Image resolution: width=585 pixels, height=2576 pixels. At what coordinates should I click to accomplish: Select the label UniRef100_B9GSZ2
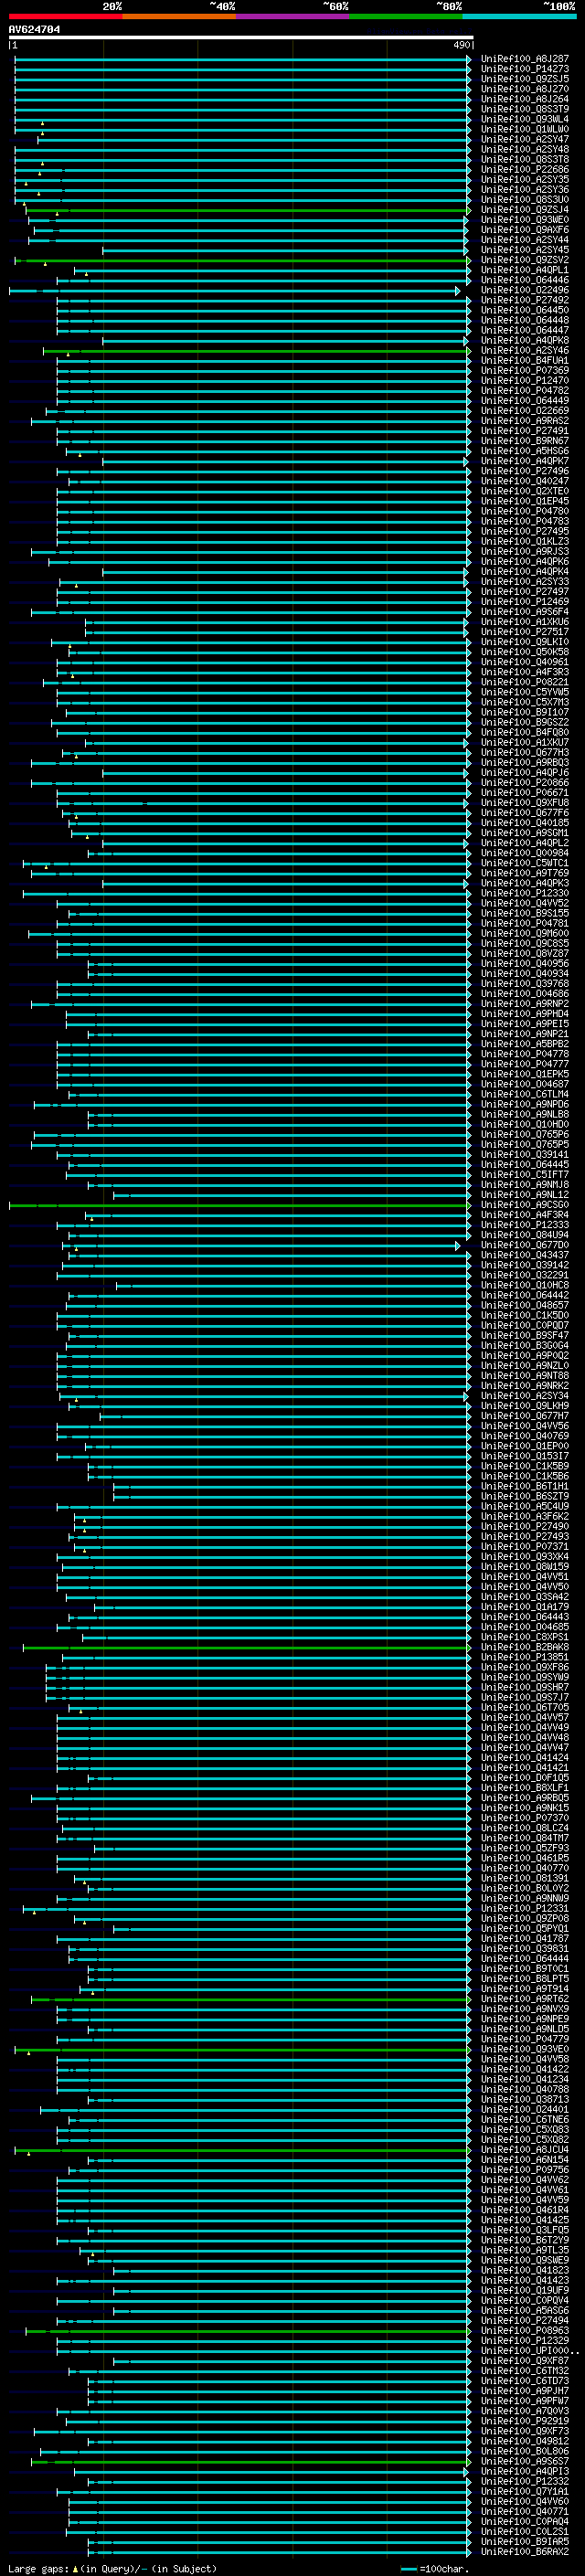[525, 722]
